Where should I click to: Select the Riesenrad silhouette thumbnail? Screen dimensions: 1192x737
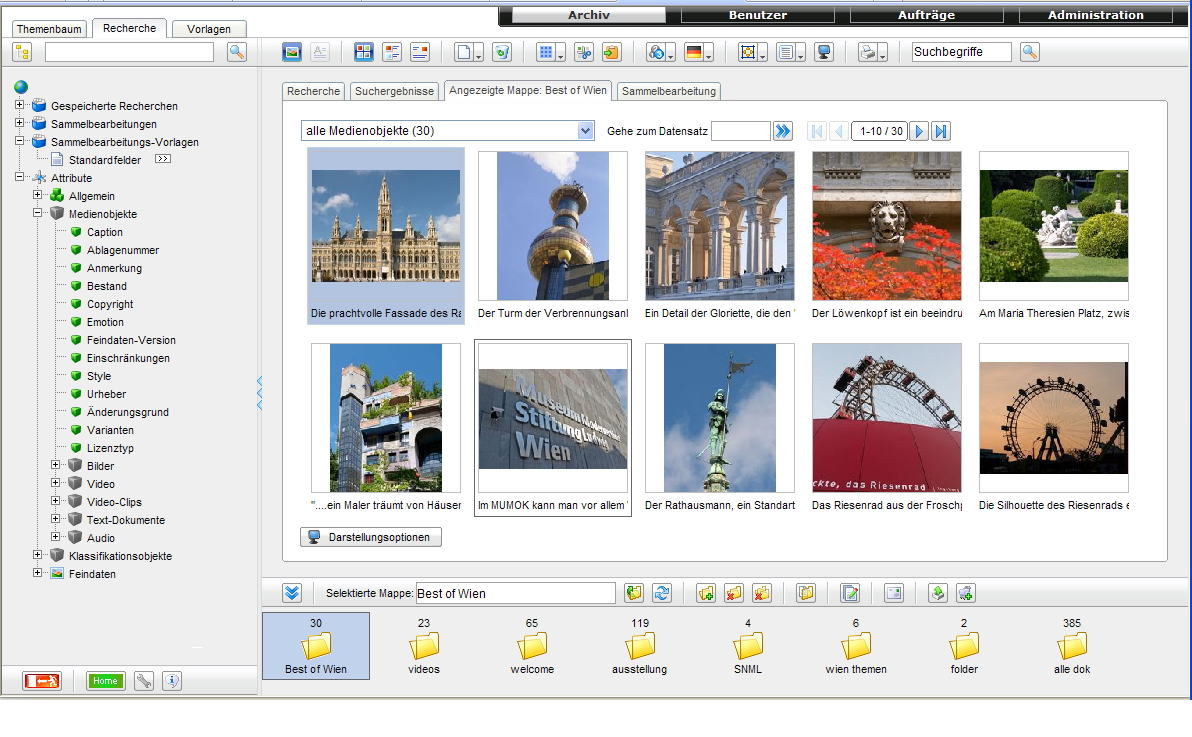pos(1053,418)
